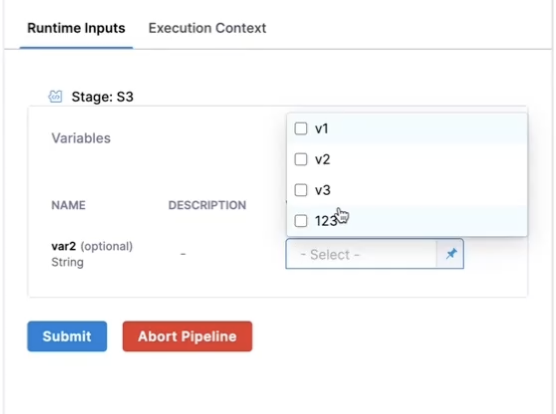
Task: Click the Stage: S3 heading
Action: coord(102,97)
